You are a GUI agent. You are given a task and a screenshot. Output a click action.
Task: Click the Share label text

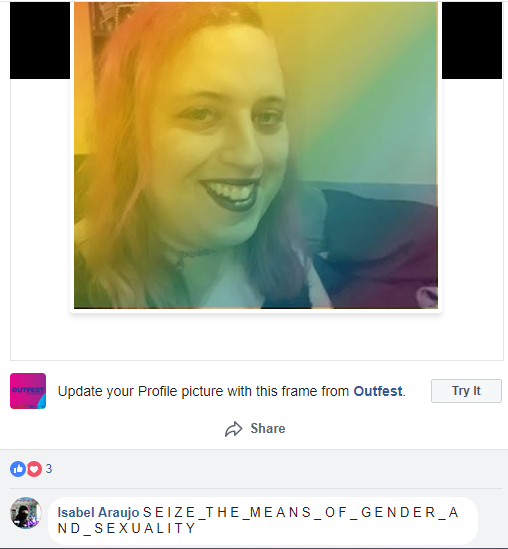click(268, 429)
